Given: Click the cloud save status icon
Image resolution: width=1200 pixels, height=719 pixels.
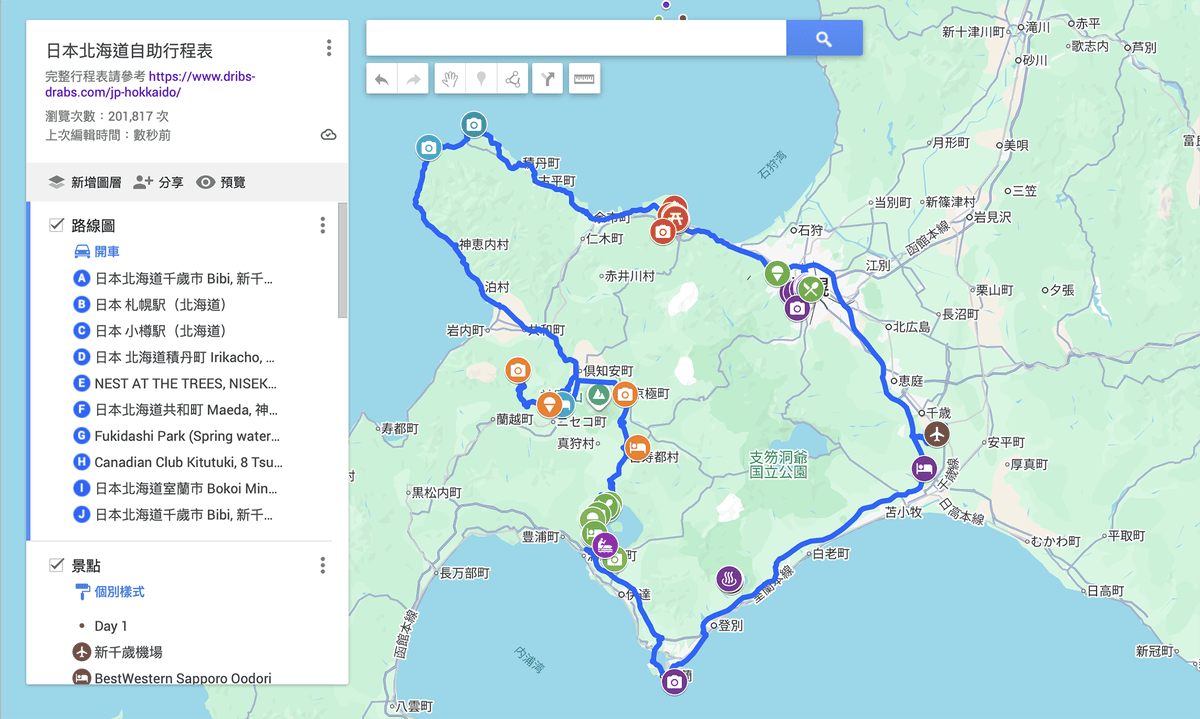Looking at the screenshot, I should click(328, 134).
